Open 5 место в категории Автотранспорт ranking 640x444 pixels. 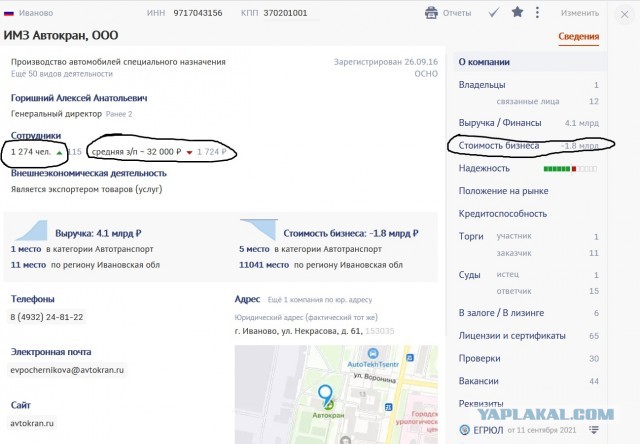coord(310,249)
